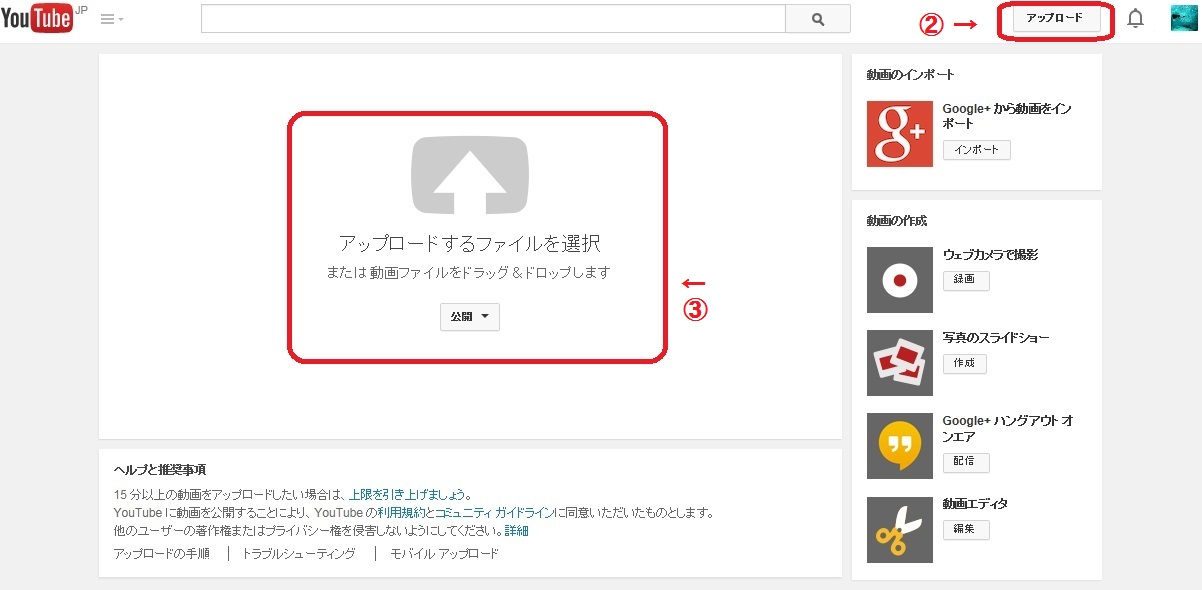
Task: Click the Google+ Hangouts icon
Action: (899, 446)
